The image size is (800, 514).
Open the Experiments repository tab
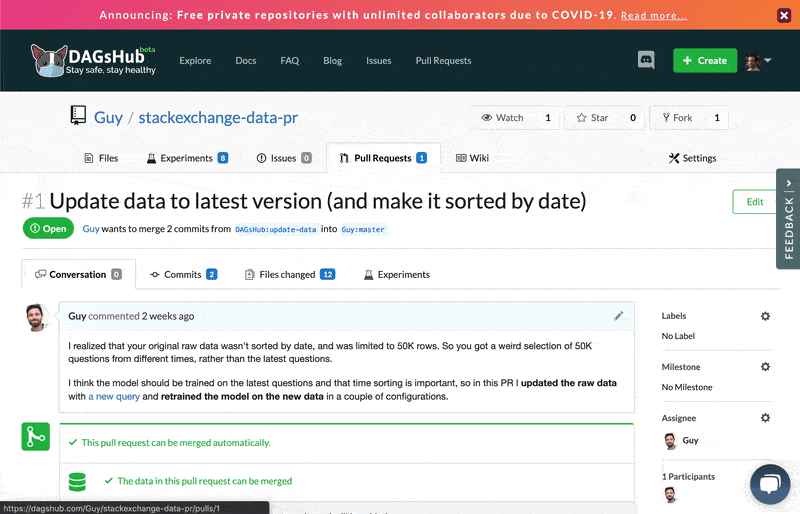[x=187, y=158]
